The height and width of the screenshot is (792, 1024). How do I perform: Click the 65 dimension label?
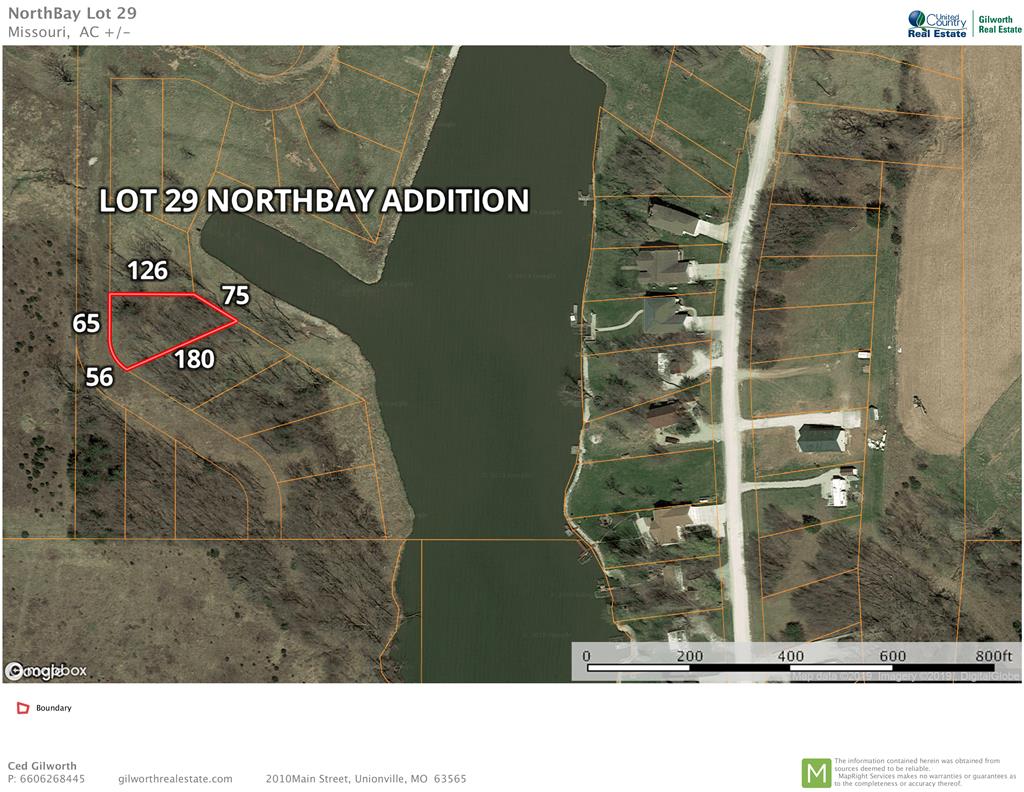coord(86,323)
